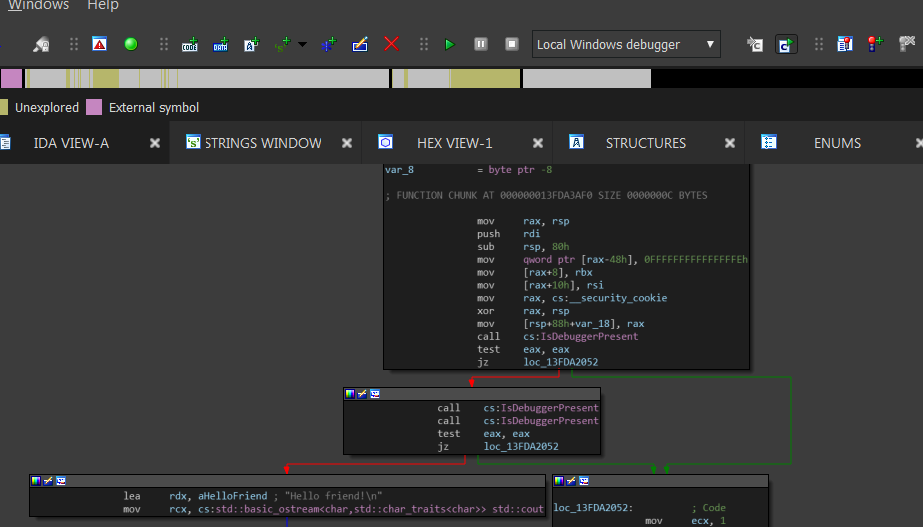
Task: Click the search lamp toolbar icon
Action: coord(41,44)
